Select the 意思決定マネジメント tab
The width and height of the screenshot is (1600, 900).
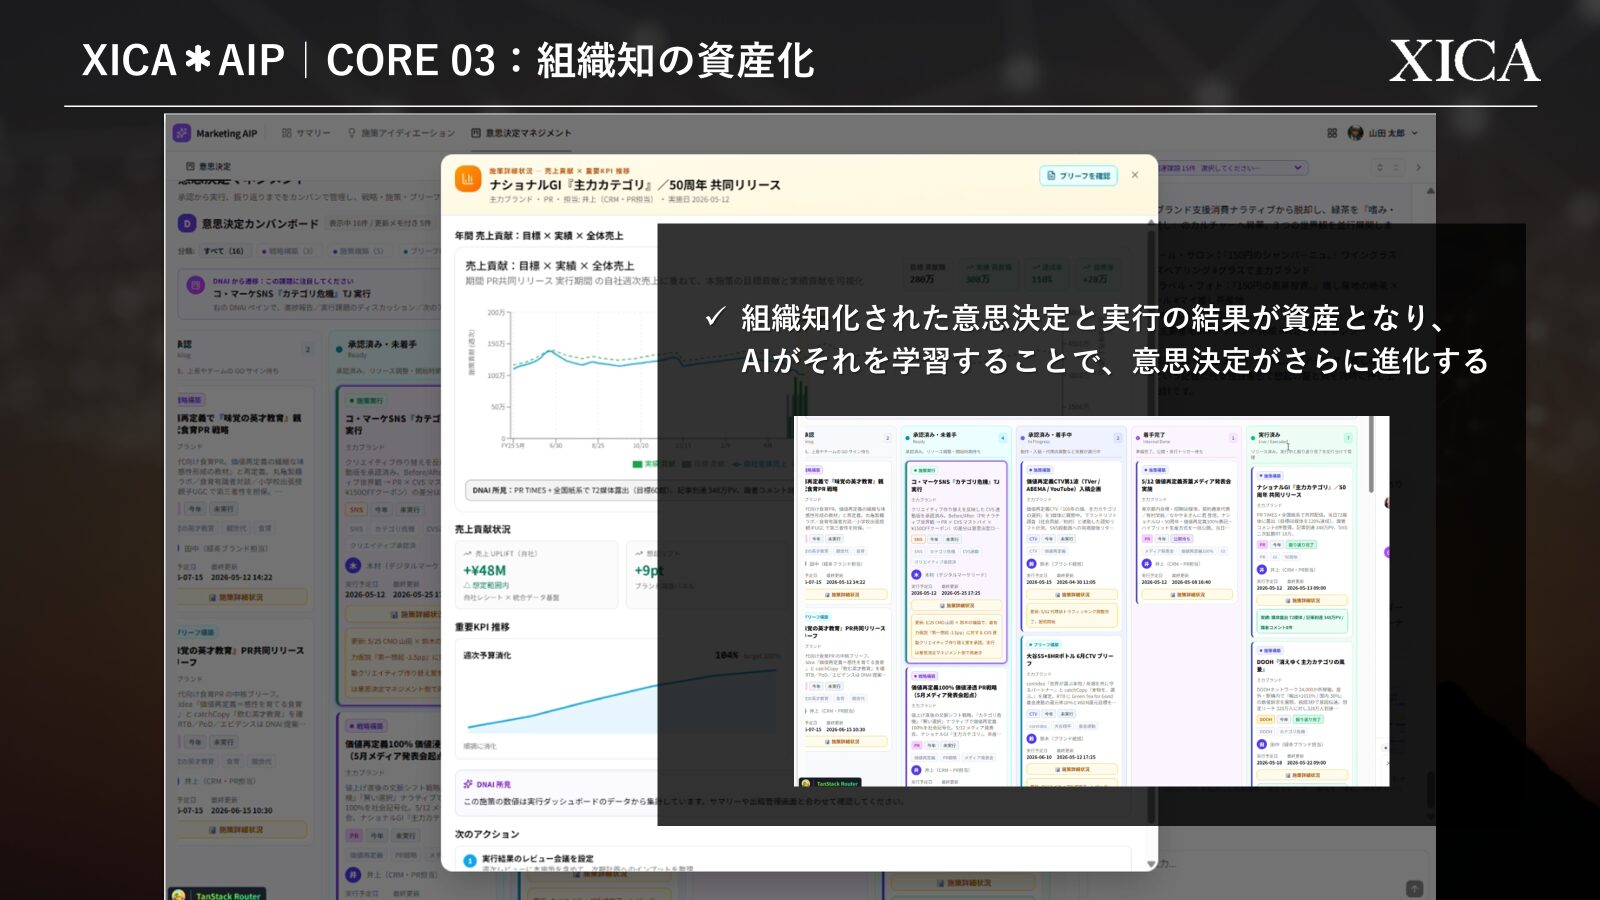521,133
